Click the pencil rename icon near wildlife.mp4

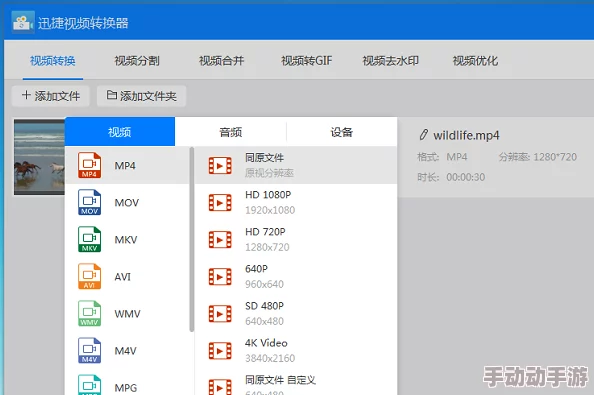pos(424,135)
